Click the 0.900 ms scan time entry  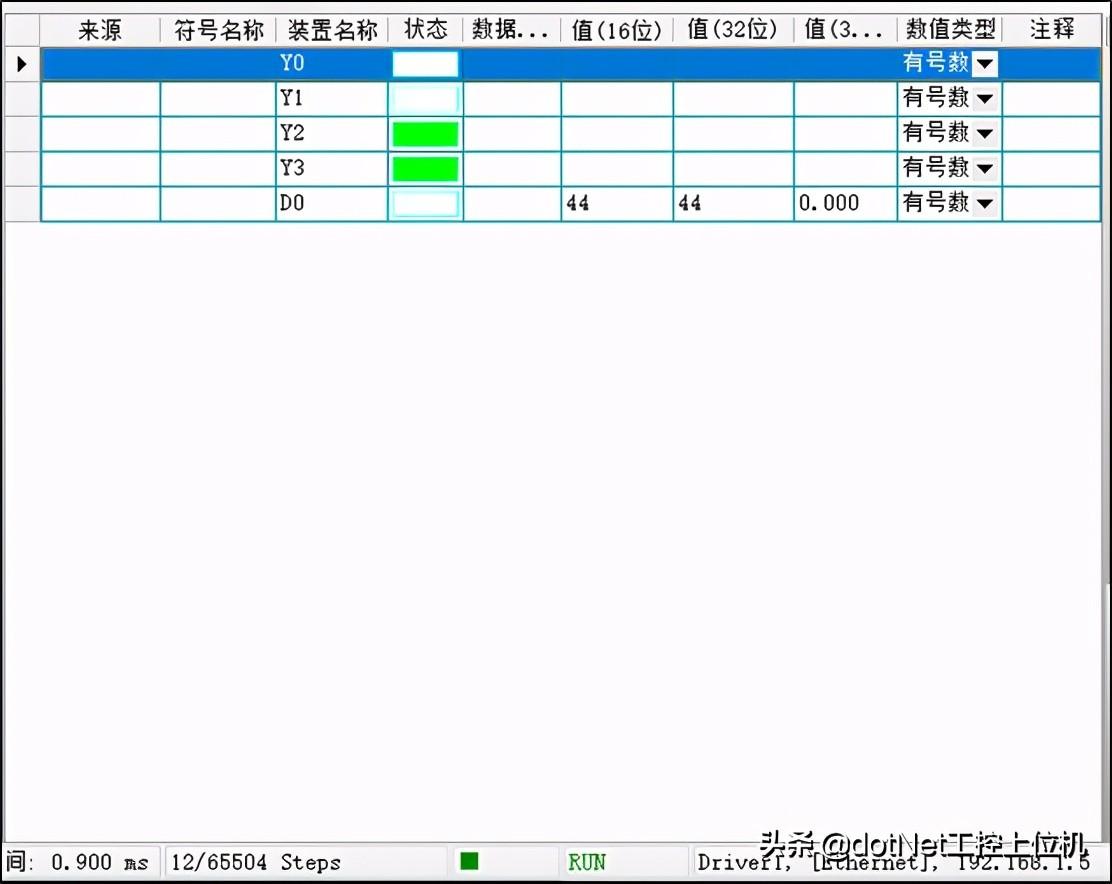(99, 862)
